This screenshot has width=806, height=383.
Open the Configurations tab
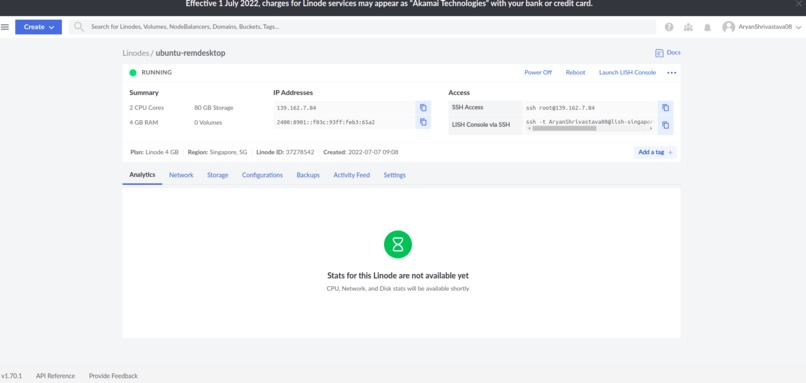(262, 175)
